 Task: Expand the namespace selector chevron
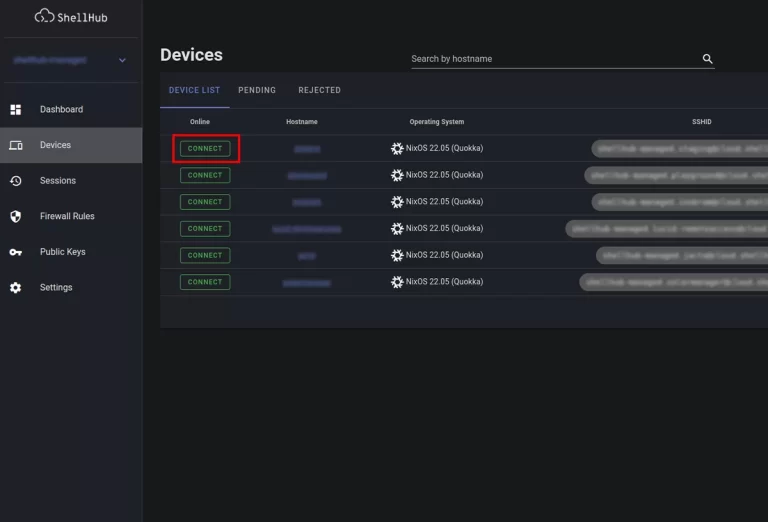[x=122, y=60]
